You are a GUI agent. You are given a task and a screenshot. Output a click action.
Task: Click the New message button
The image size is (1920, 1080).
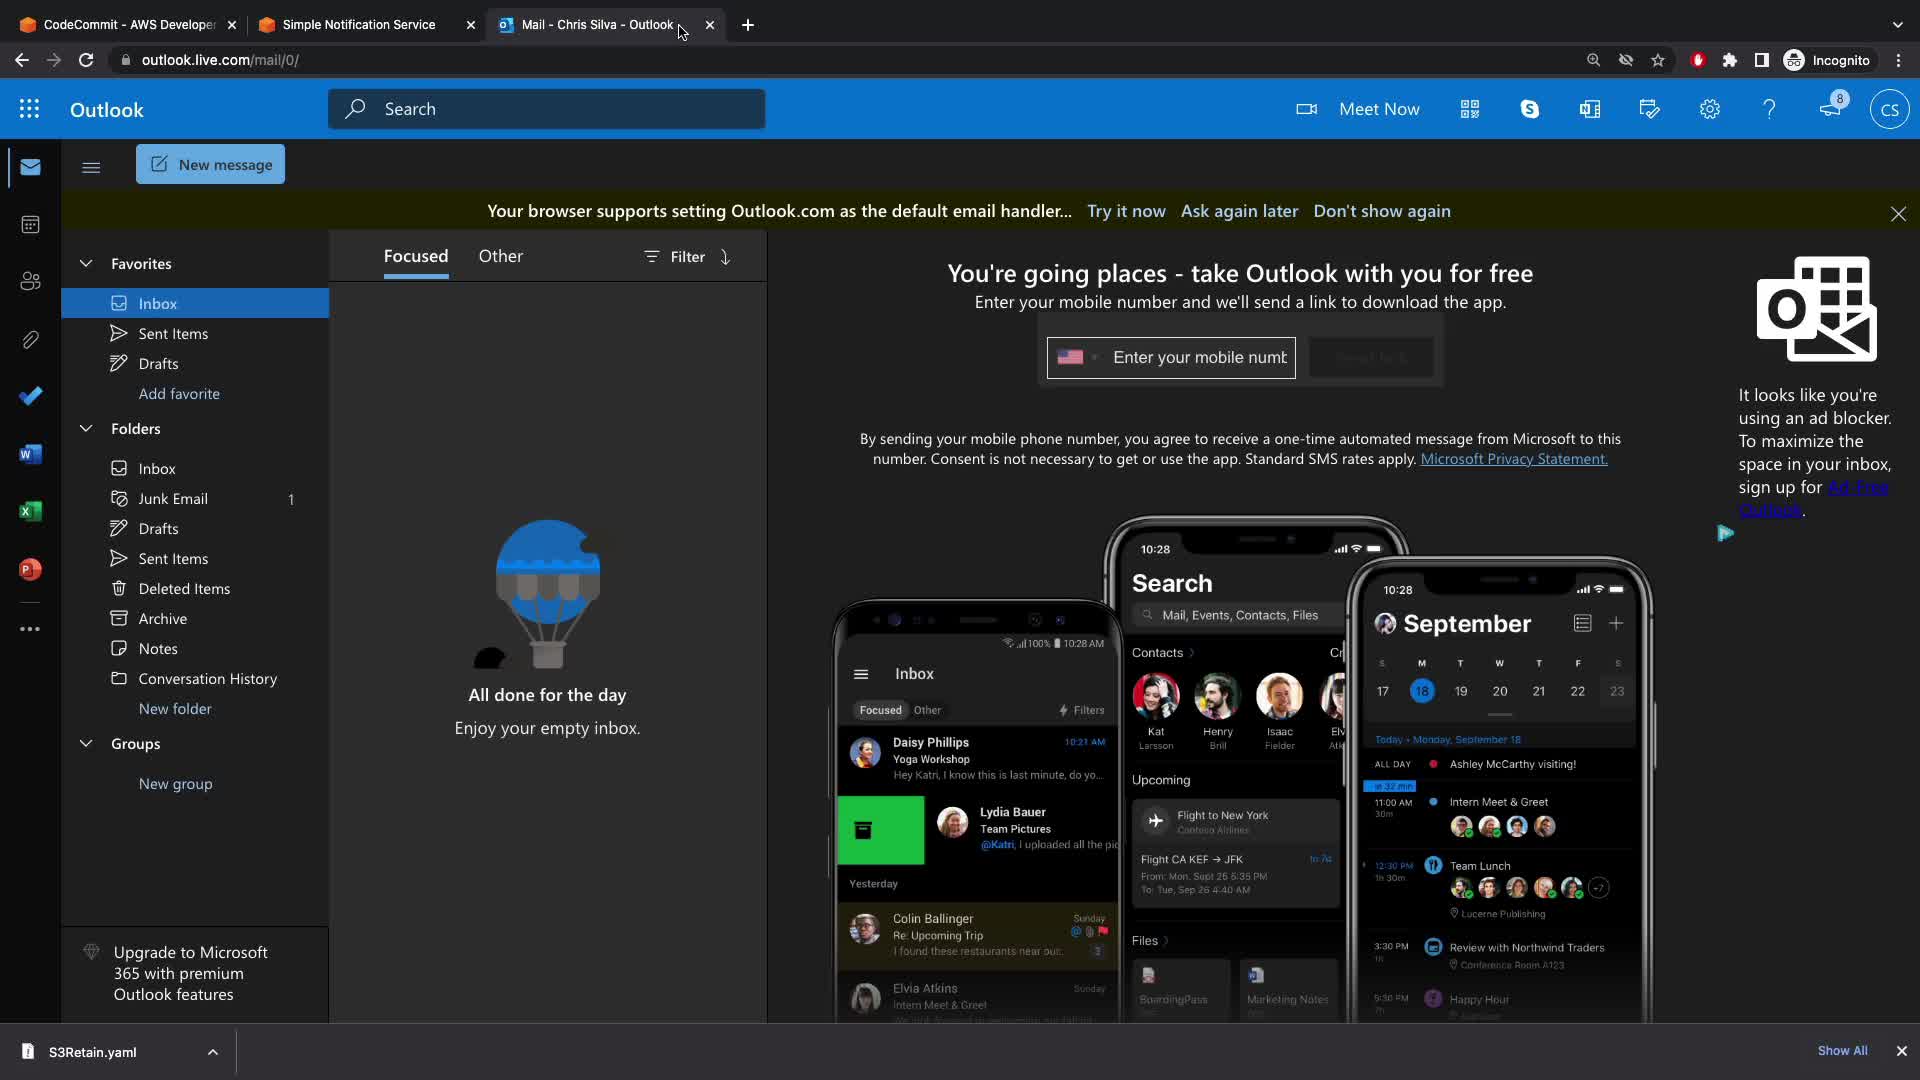[210, 165]
